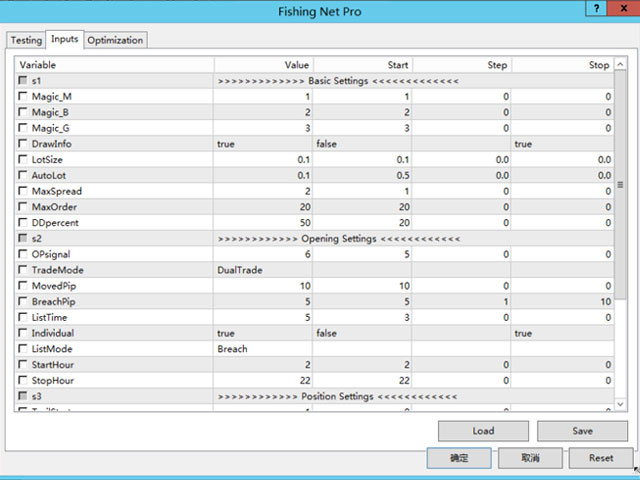
Task: Click the s1 section checkbox
Action: pyautogui.click(x=23, y=80)
